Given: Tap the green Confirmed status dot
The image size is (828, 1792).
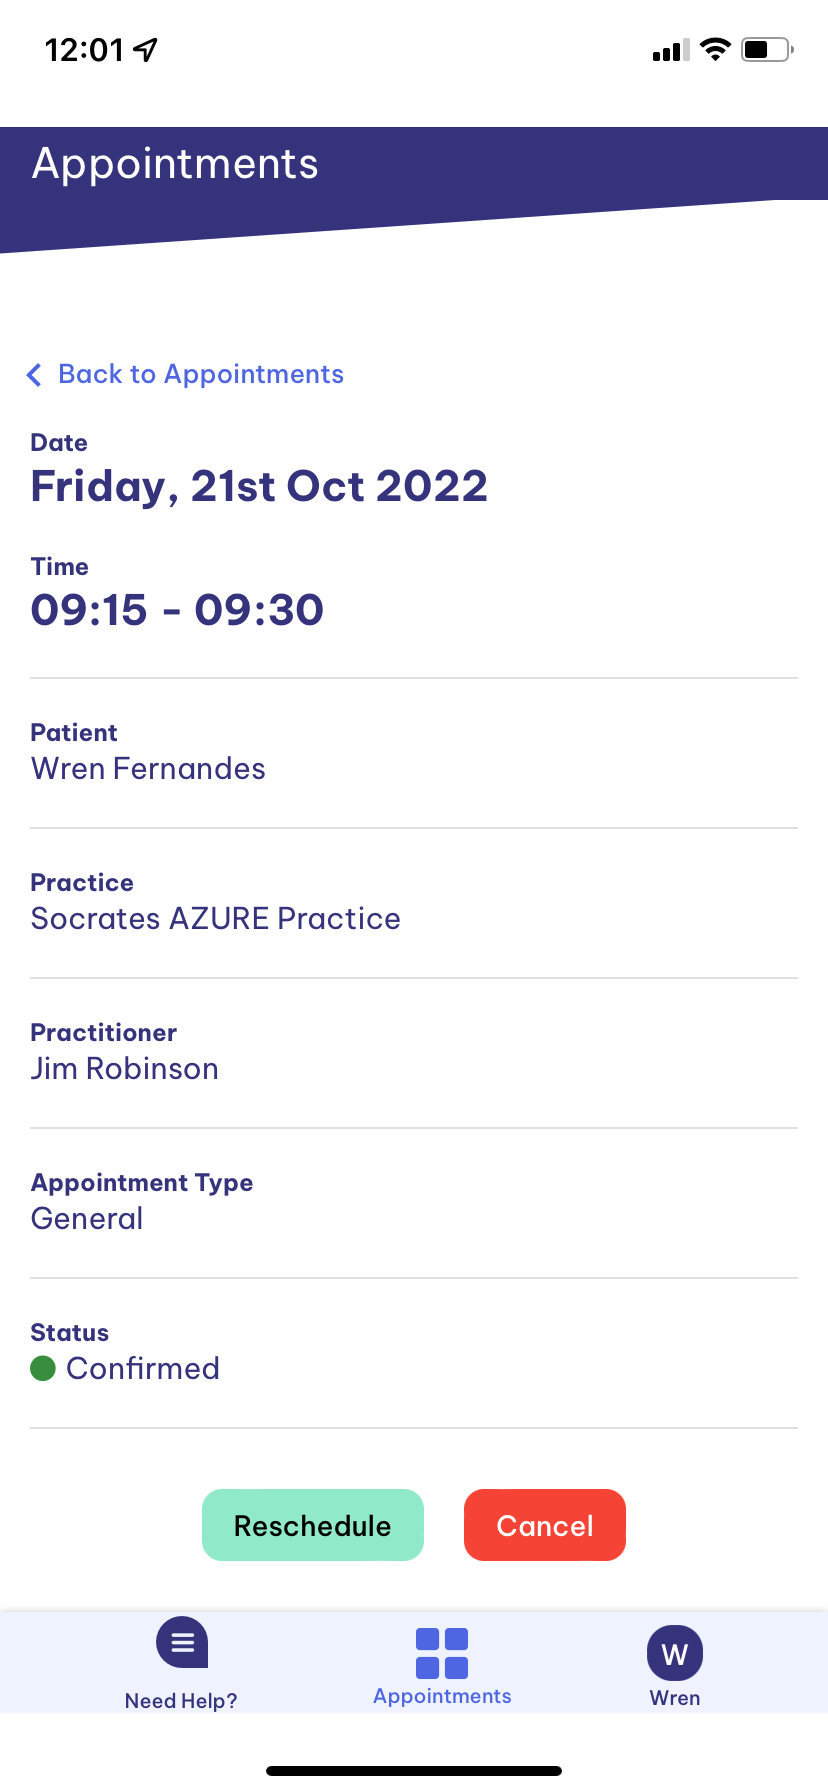Looking at the screenshot, I should pyautogui.click(x=43, y=1368).
